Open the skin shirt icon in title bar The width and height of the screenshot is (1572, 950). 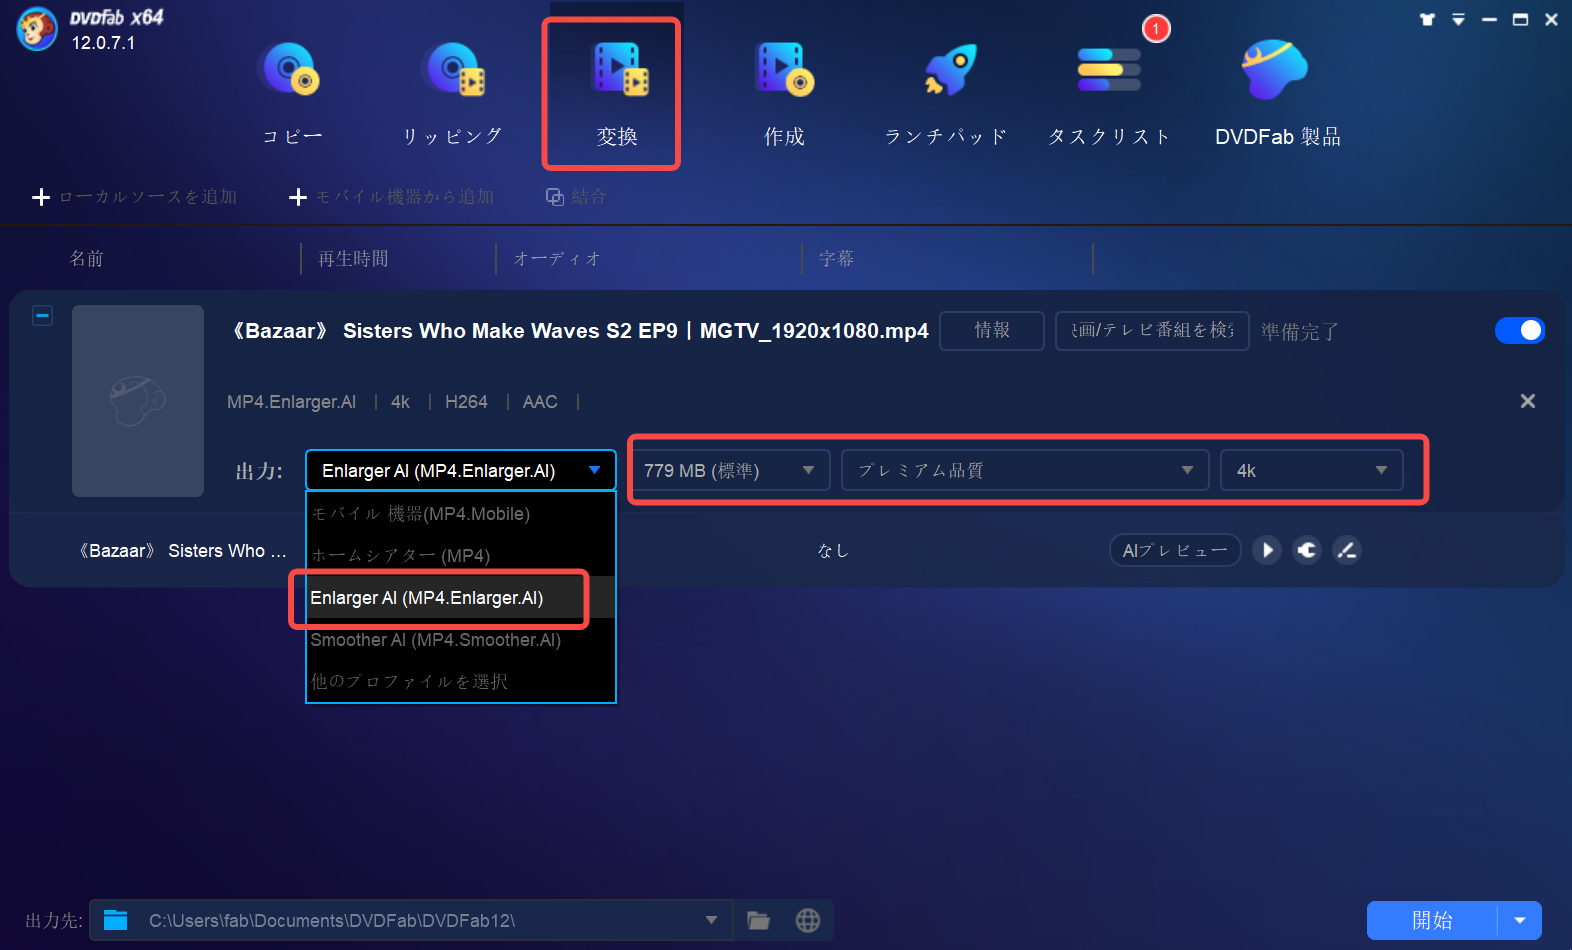coord(1427,19)
